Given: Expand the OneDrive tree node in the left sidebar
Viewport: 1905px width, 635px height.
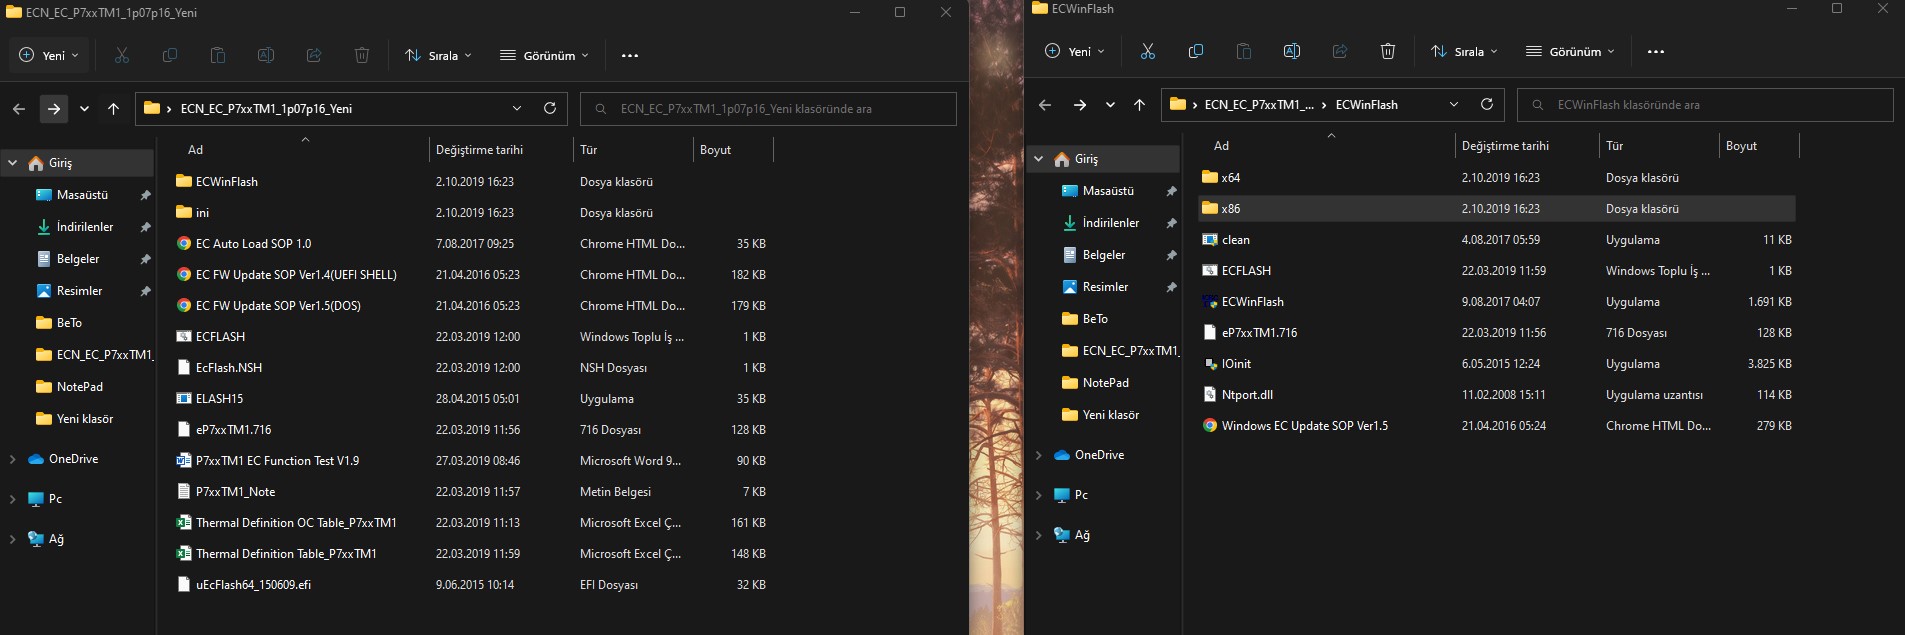Looking at the screenshot, I should (13, 459).
